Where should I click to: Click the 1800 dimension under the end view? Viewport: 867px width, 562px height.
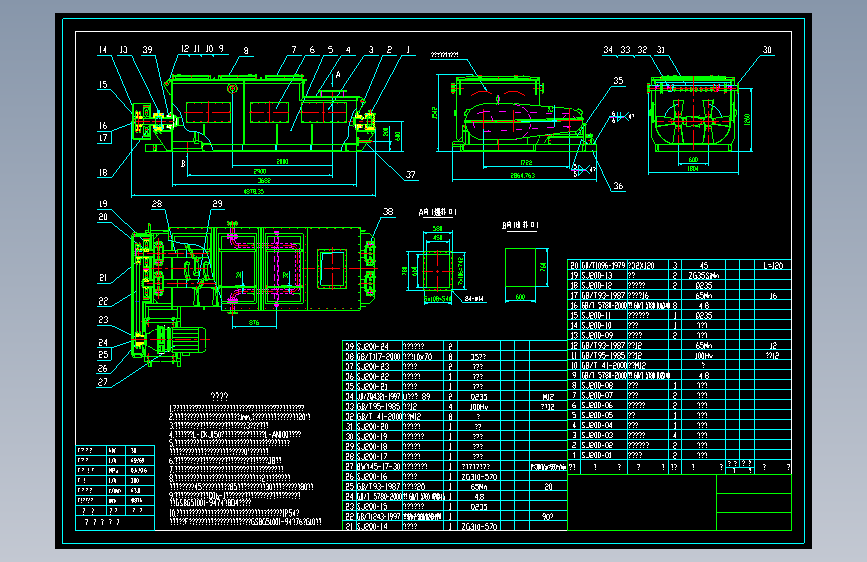(693, 168)
